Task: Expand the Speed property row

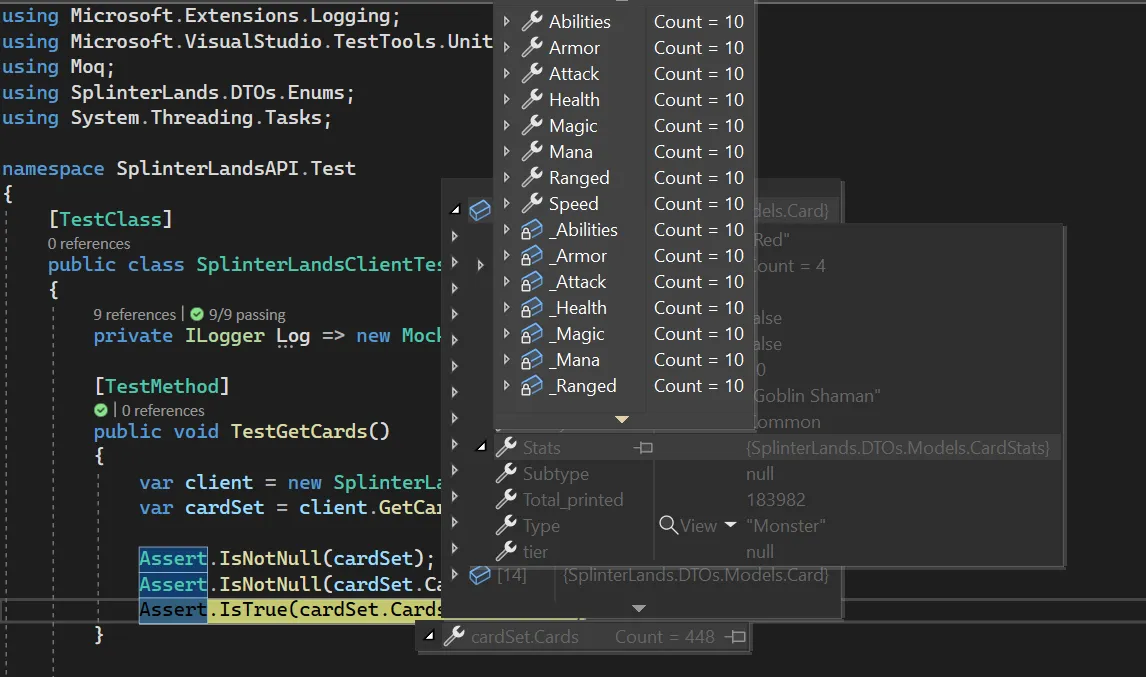Action: (x=506, y=203)
